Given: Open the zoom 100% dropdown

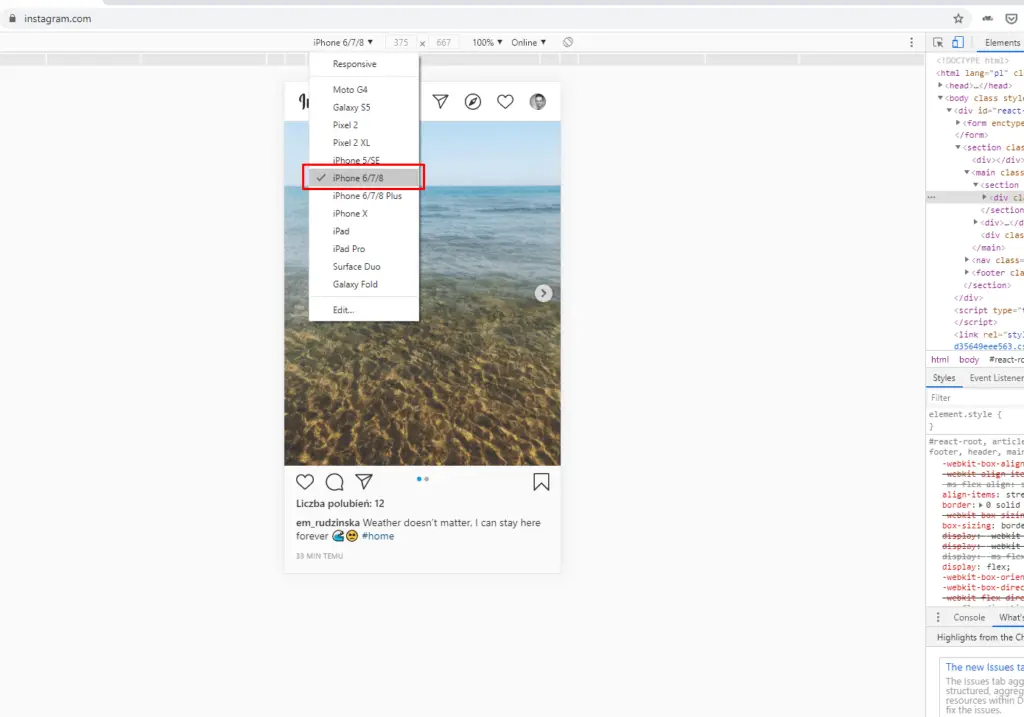Looking at the screenshot, I should click(487, 43).
